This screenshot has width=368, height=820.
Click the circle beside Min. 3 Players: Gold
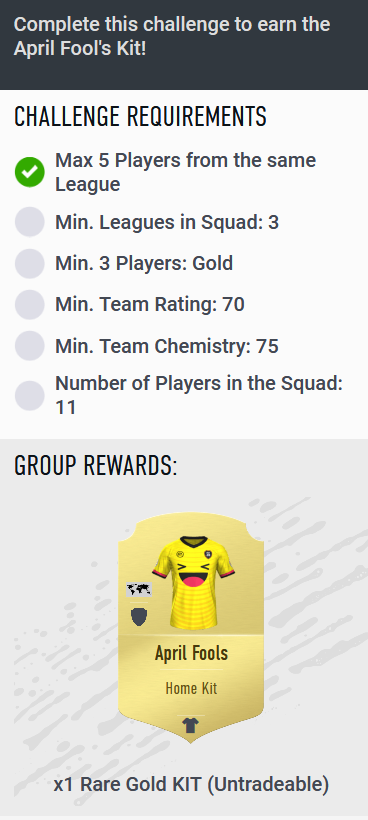(30, 263)
